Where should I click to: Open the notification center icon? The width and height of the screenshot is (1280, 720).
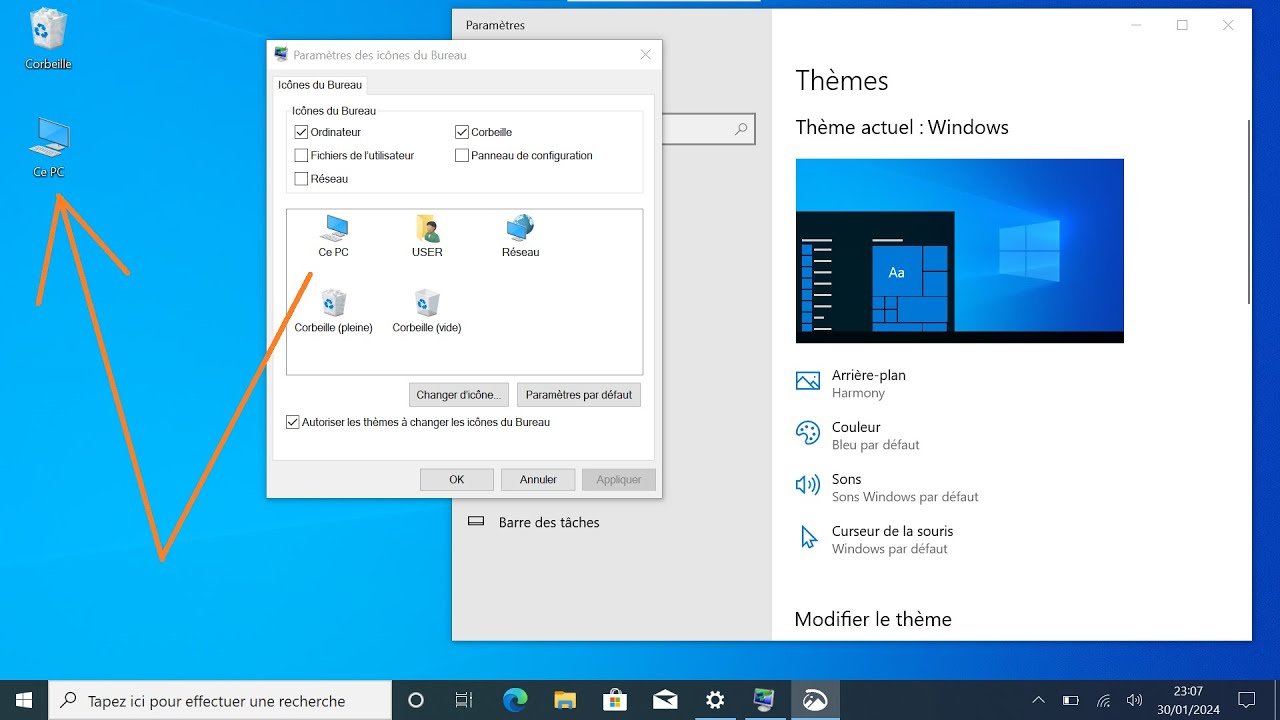1246,700
